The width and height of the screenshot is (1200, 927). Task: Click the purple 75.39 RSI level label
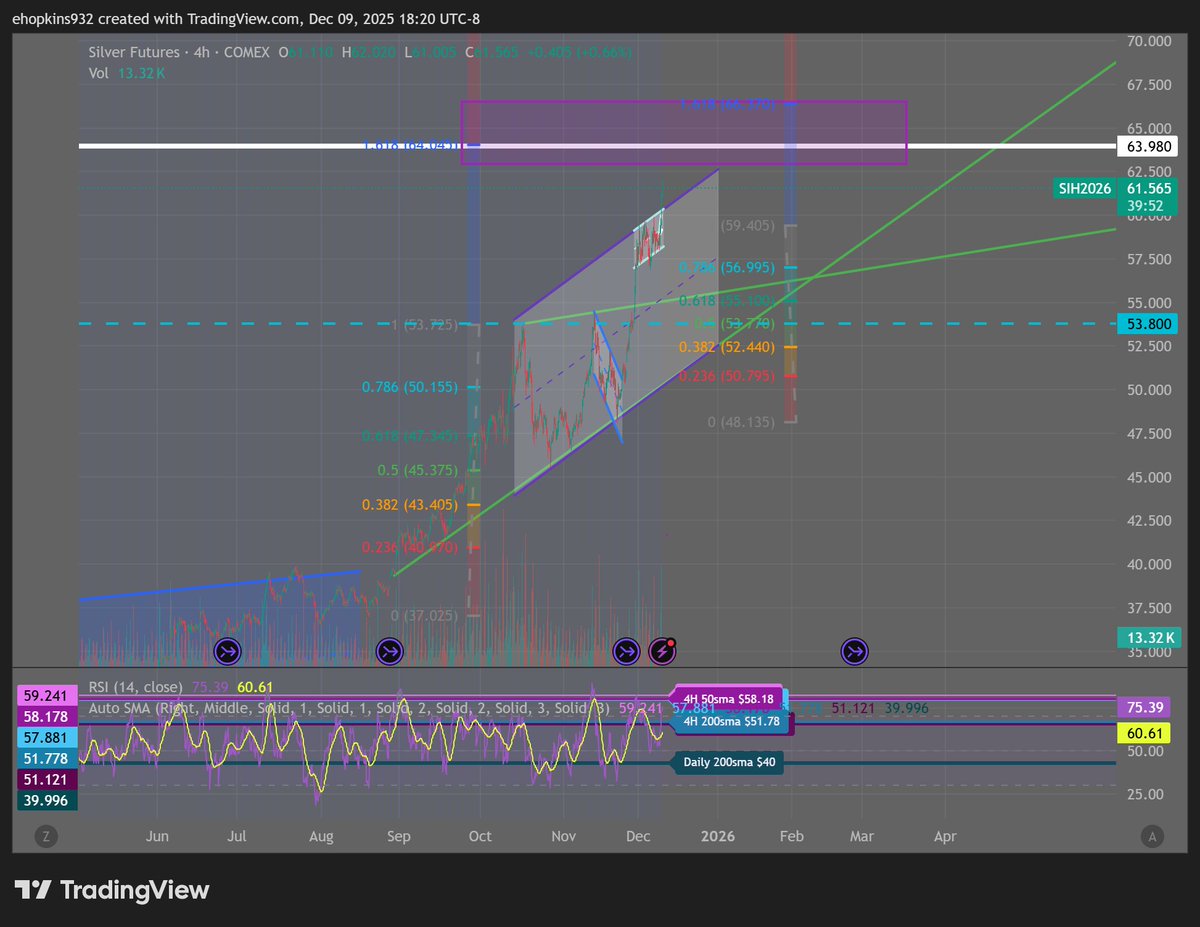pos(1146,707)
